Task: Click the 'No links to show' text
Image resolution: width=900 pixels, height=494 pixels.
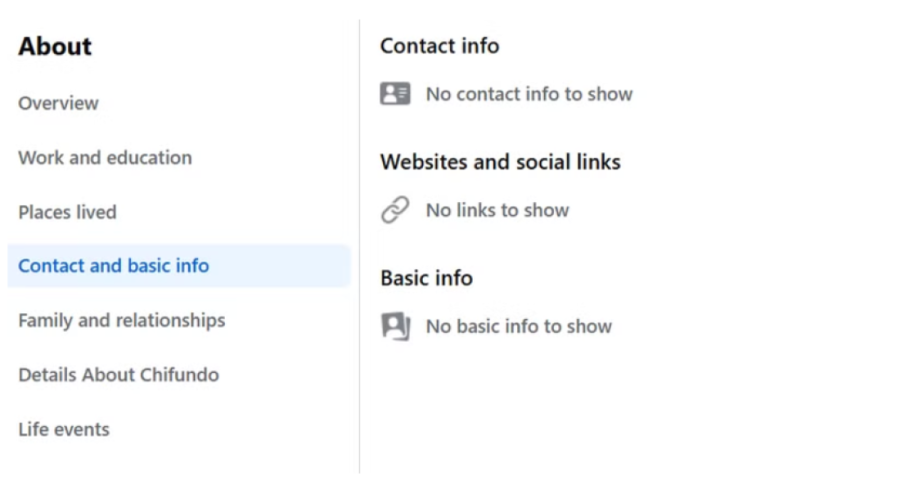Action: point(497,210)
